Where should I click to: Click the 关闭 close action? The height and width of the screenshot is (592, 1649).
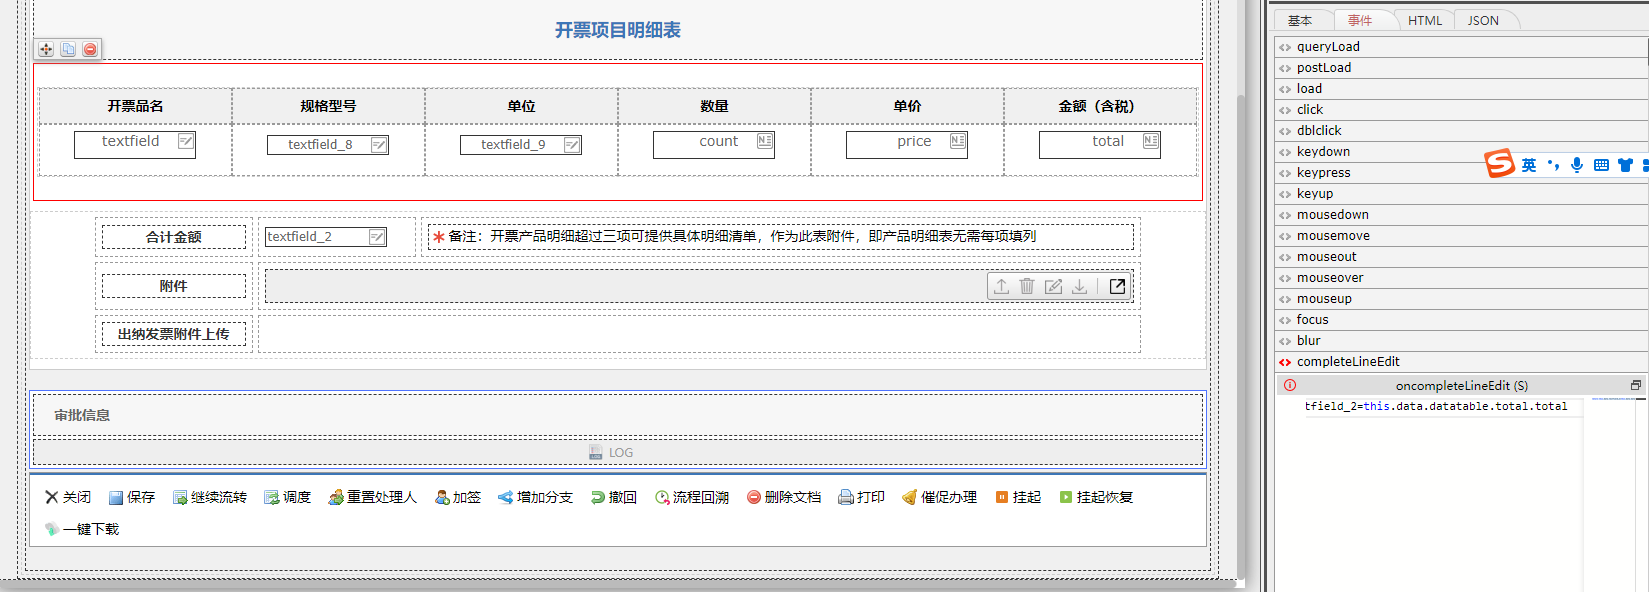68,497
